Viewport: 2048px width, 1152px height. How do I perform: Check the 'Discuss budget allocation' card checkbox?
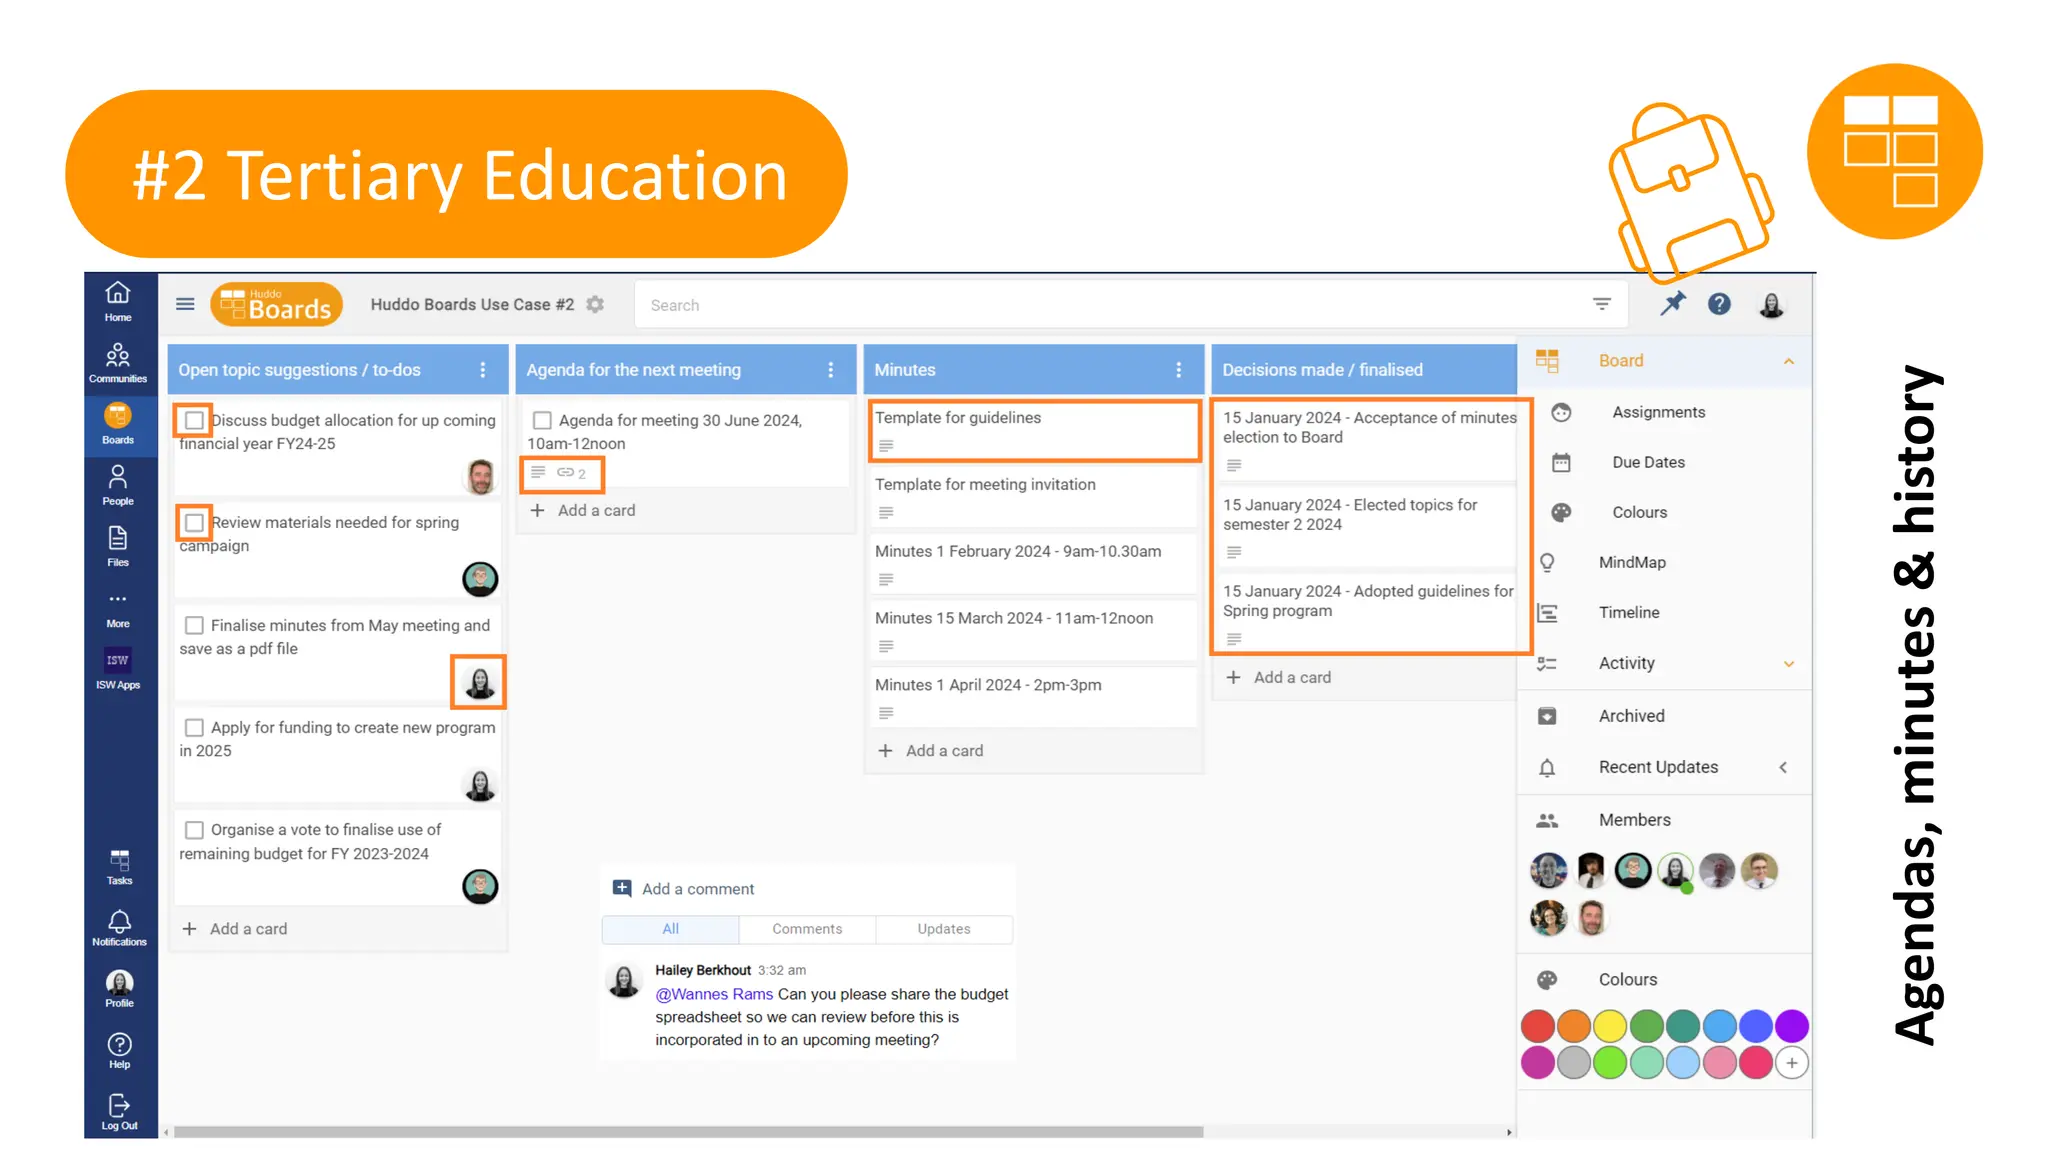(x=194, y=420)
